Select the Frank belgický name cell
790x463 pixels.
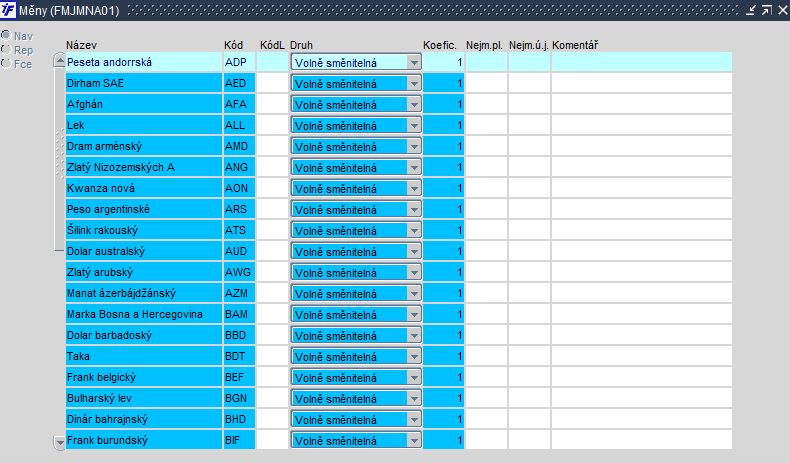pos(144,377)
